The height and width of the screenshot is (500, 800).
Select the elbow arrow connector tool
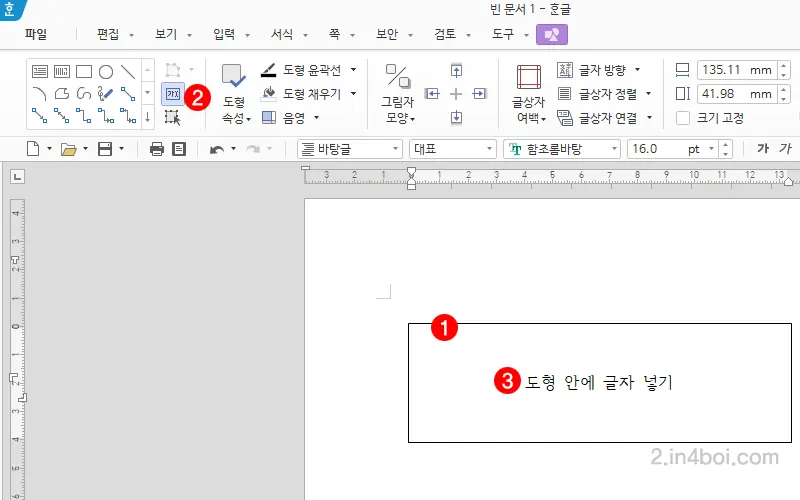click(106, 116)
